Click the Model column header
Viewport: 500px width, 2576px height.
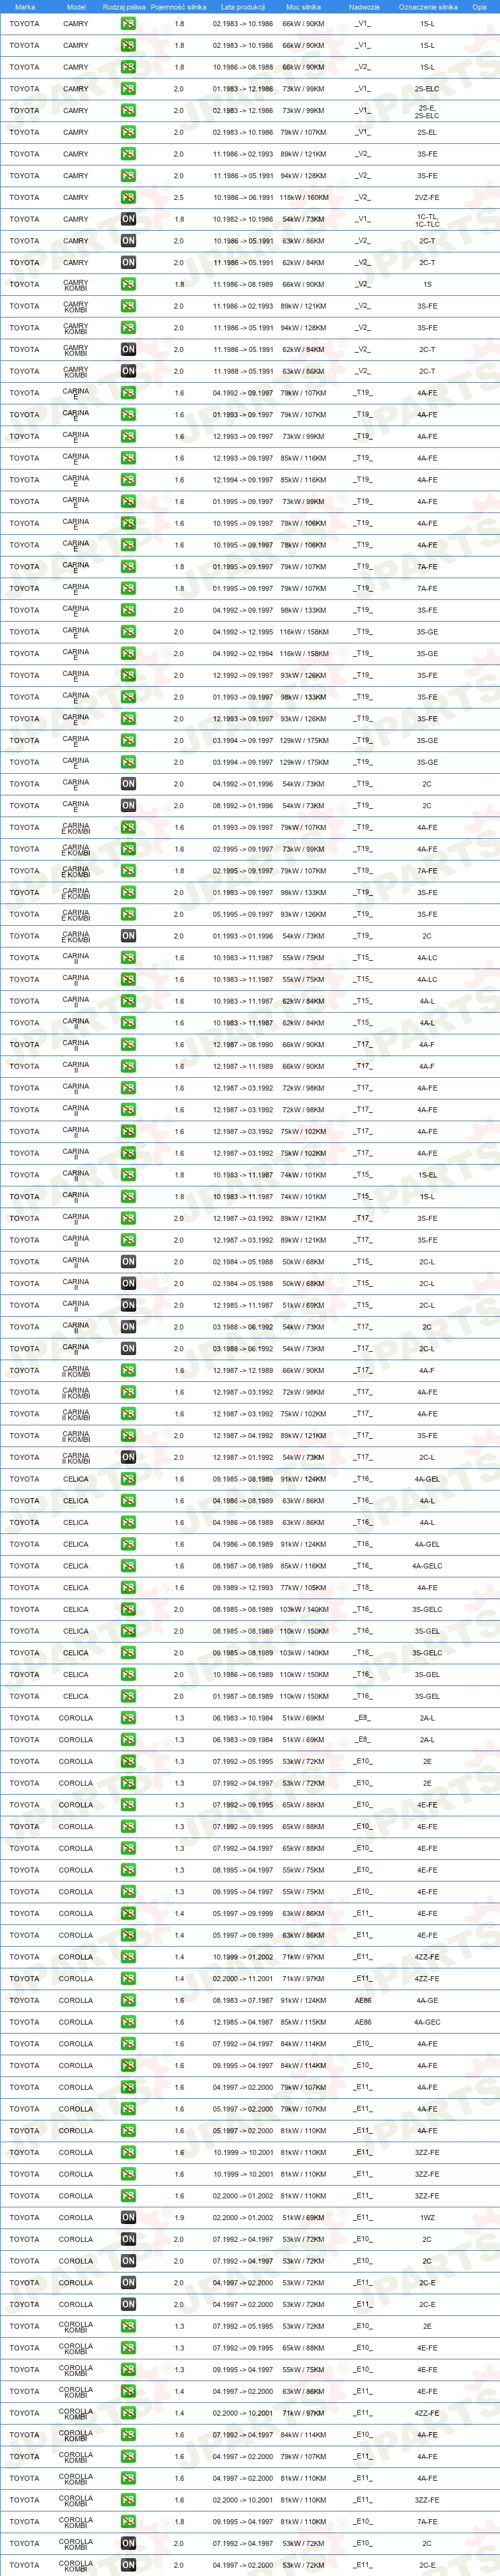tap(76, 7)
